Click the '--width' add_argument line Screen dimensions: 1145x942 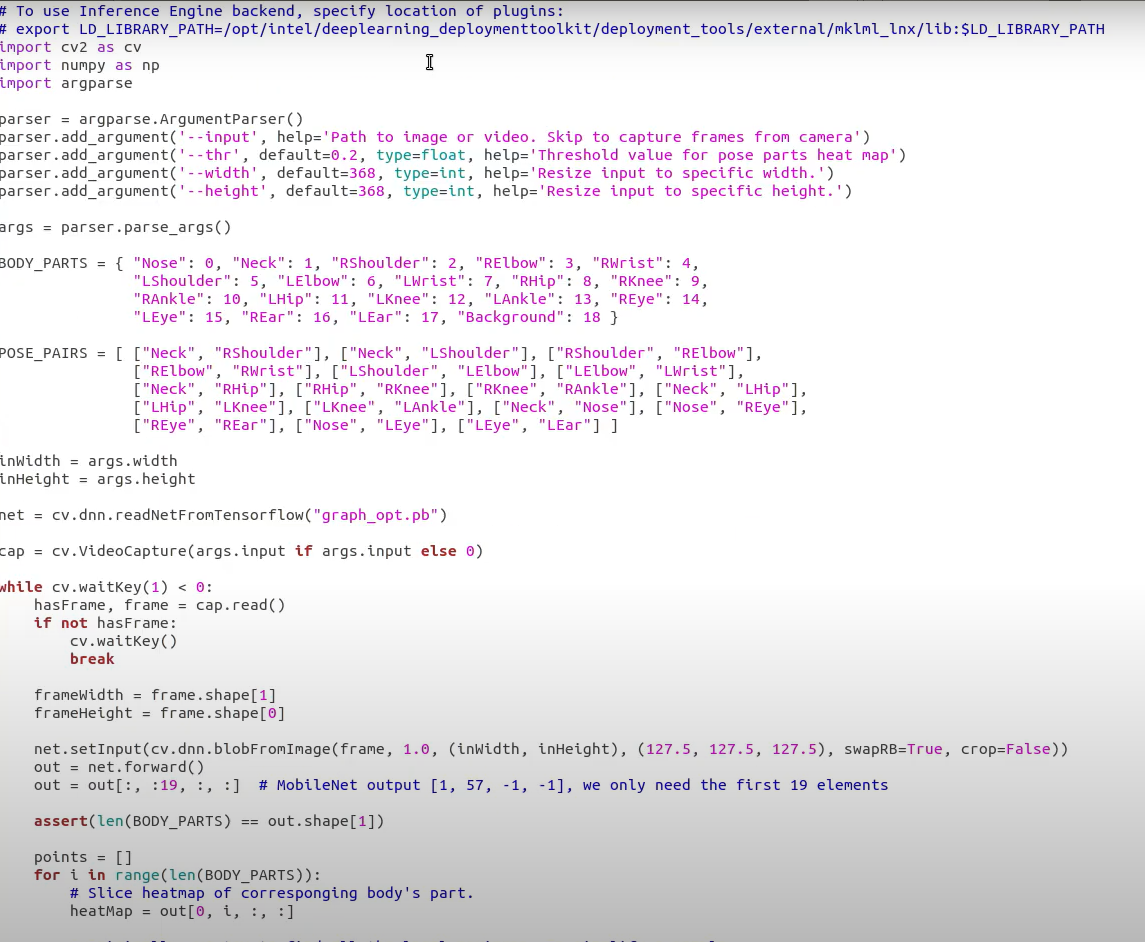417,173
